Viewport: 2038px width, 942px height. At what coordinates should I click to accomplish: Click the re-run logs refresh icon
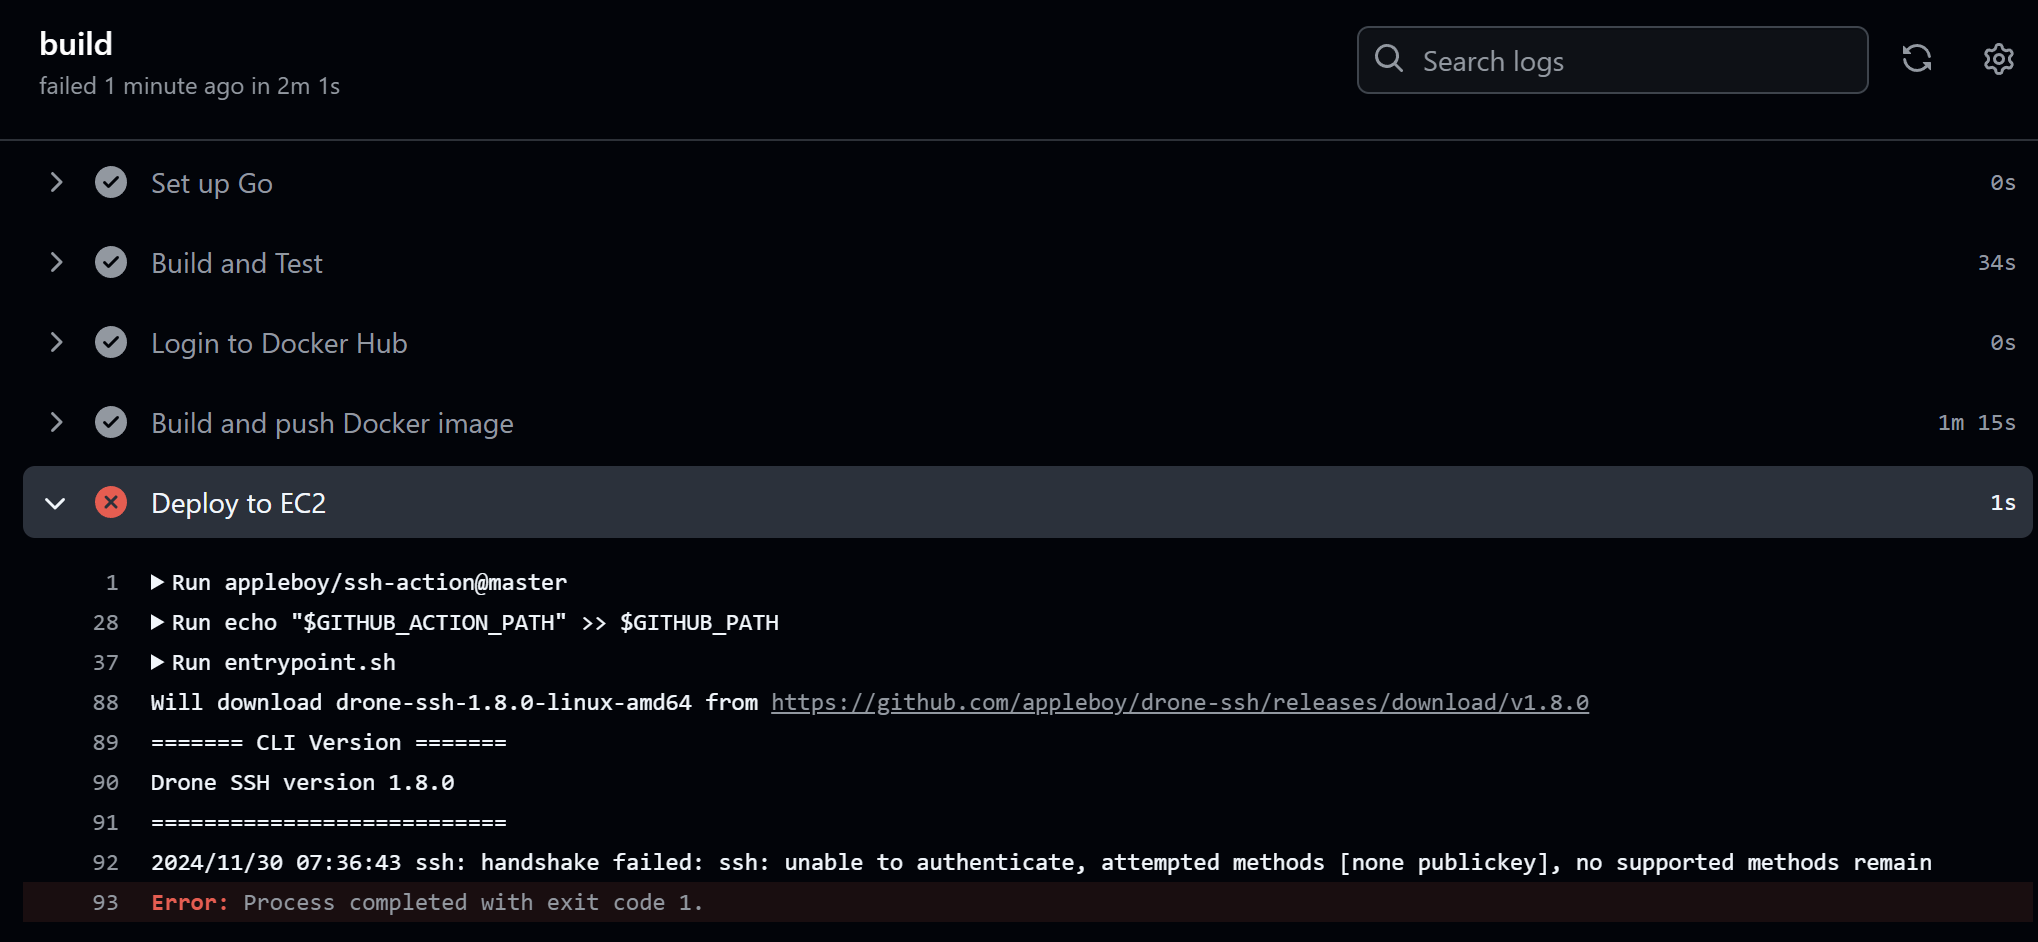1917,59
